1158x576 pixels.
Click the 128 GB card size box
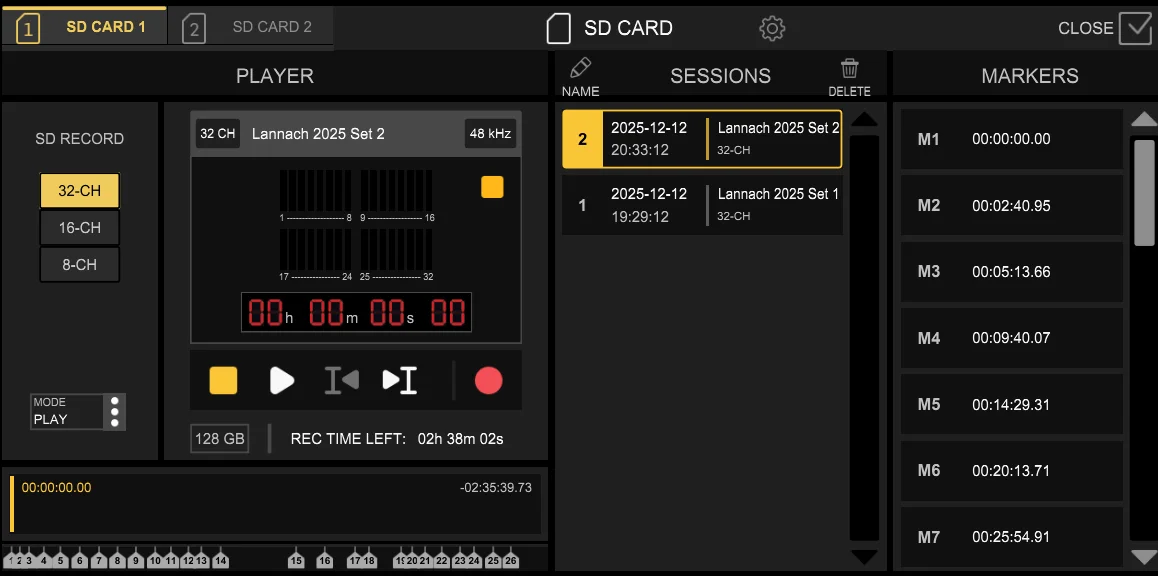click(219, 438)
